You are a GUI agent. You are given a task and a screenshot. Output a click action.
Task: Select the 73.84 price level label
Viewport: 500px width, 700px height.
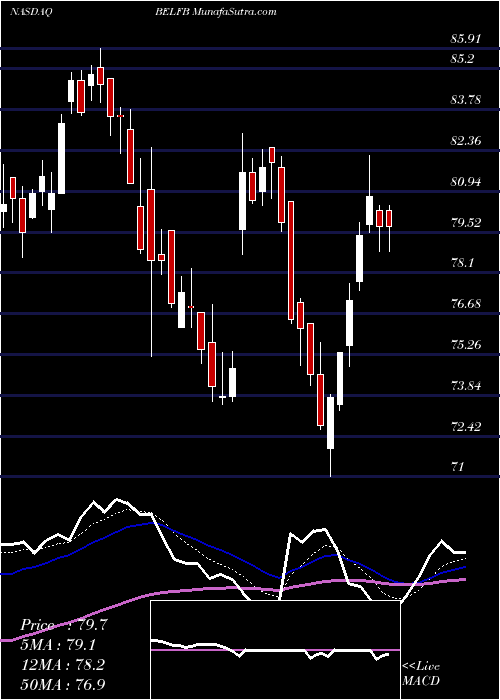(466, 386)
